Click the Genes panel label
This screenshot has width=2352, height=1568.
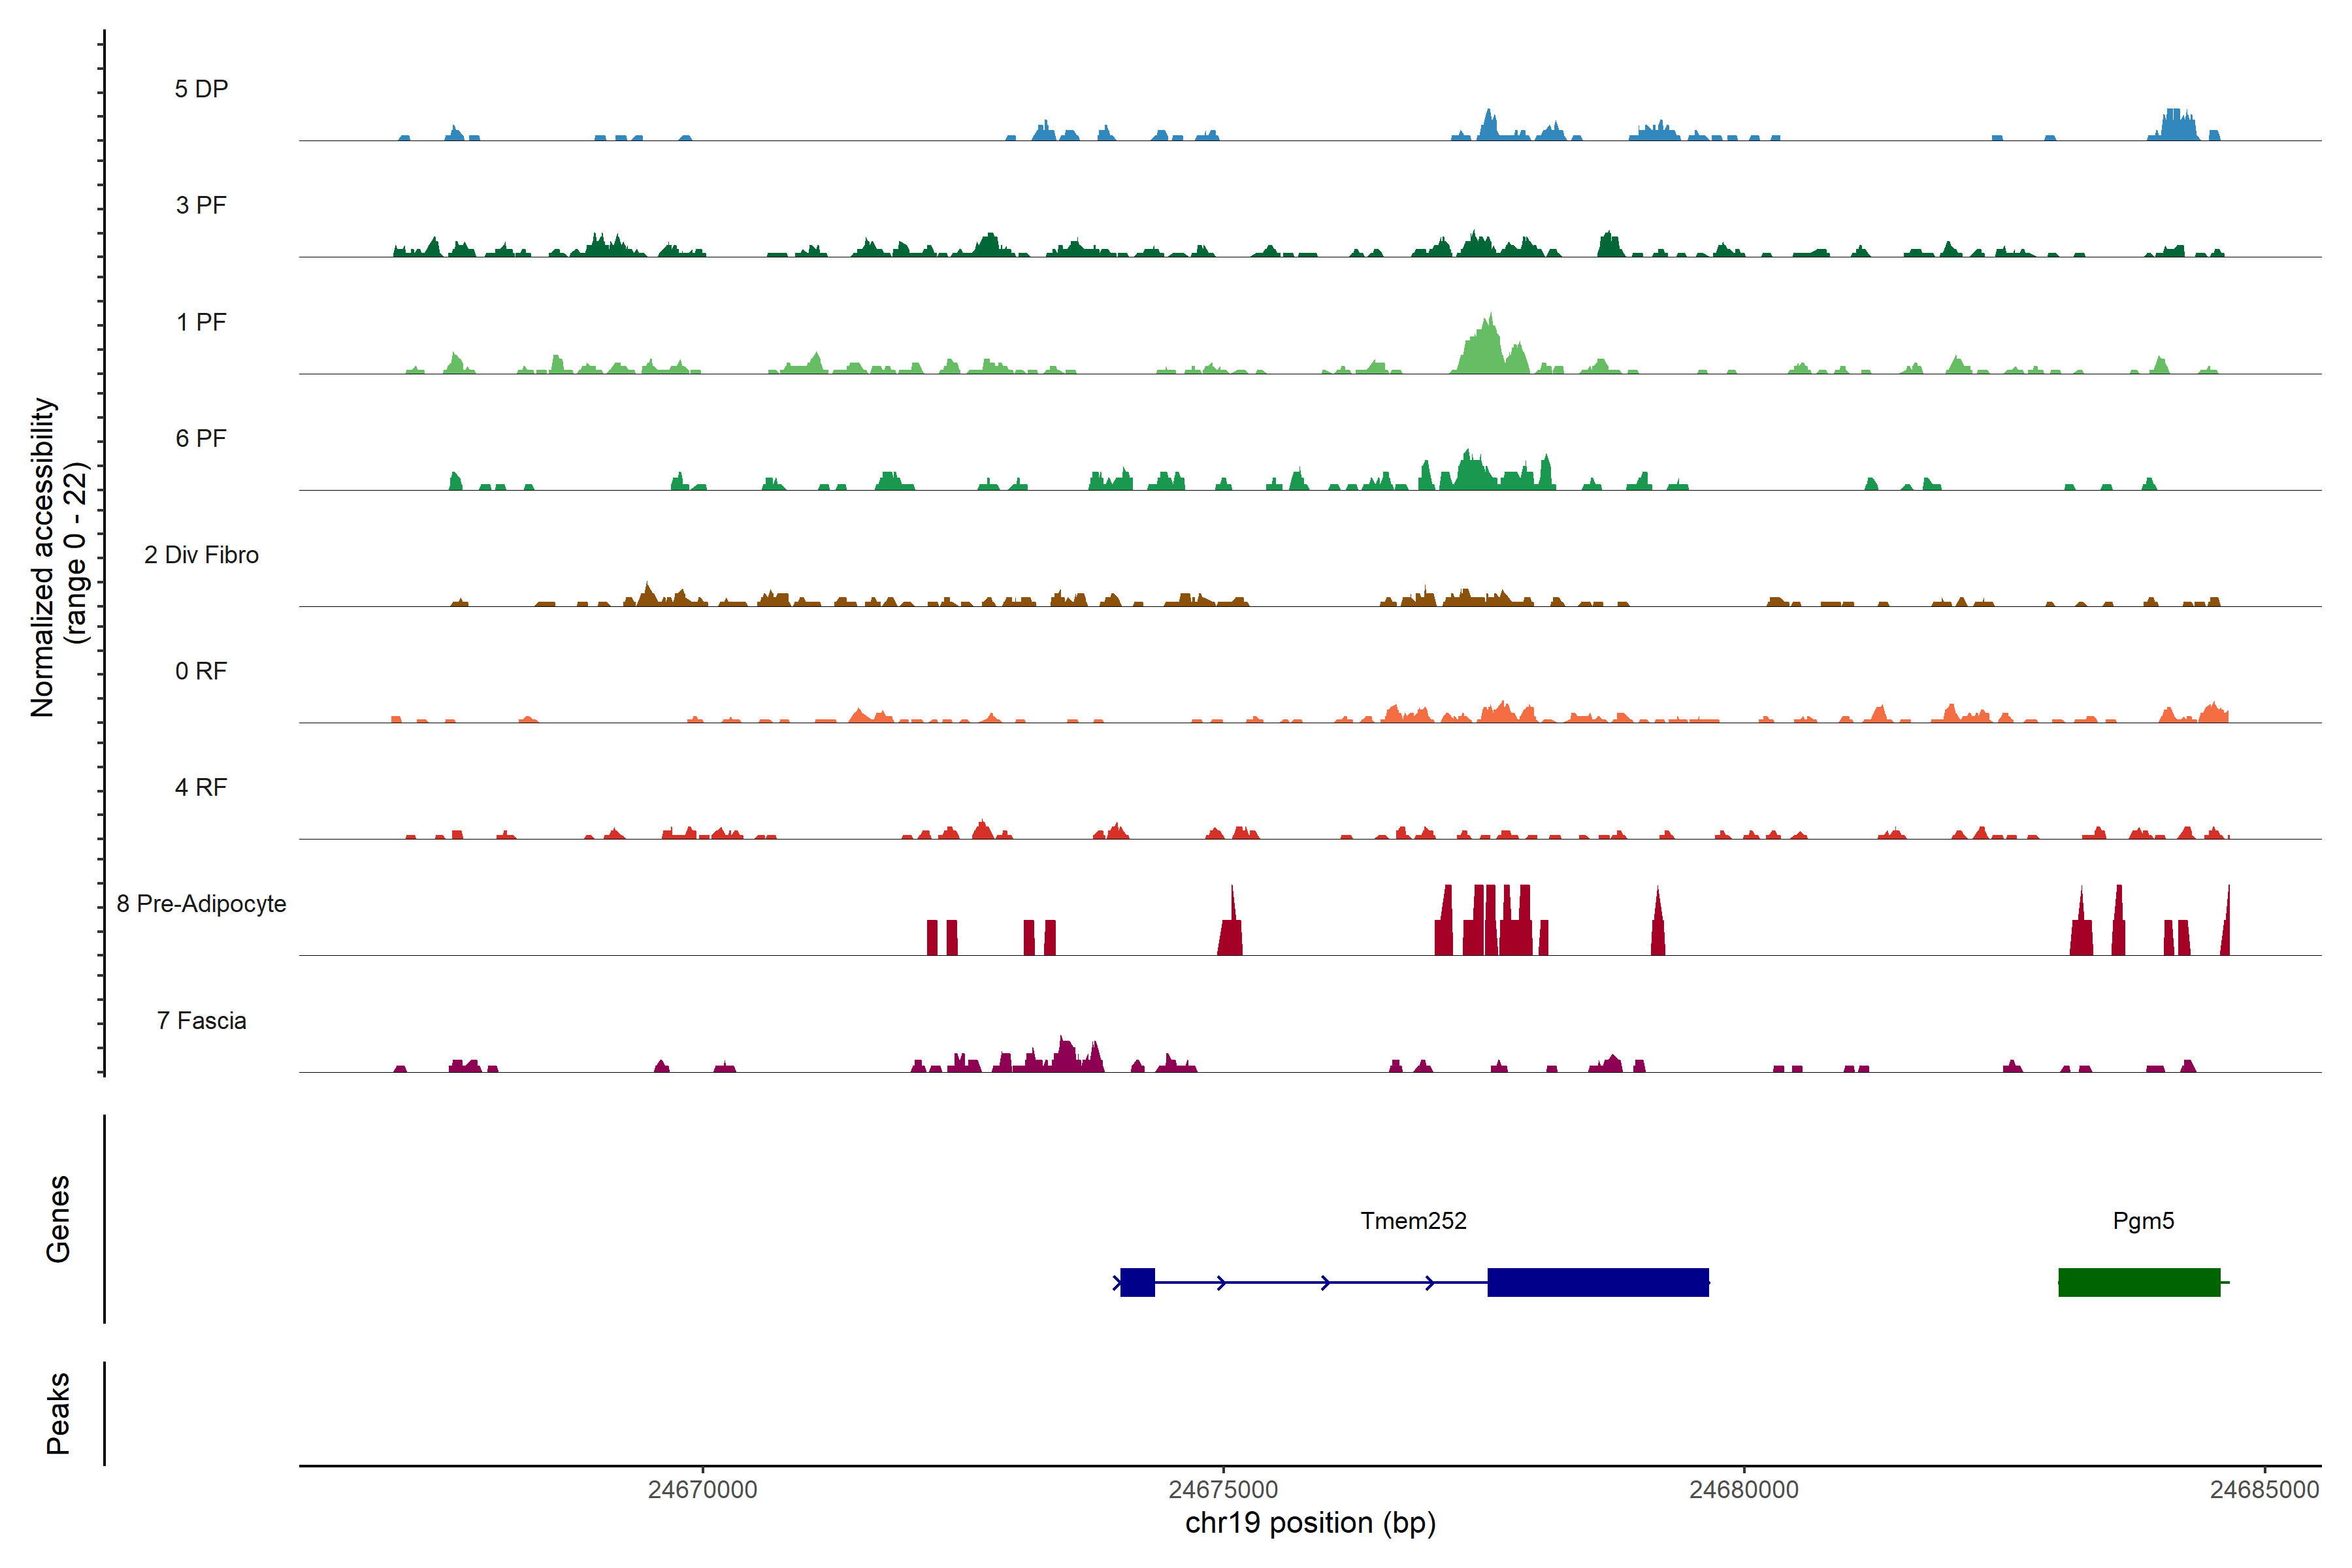coord(58,1218)
